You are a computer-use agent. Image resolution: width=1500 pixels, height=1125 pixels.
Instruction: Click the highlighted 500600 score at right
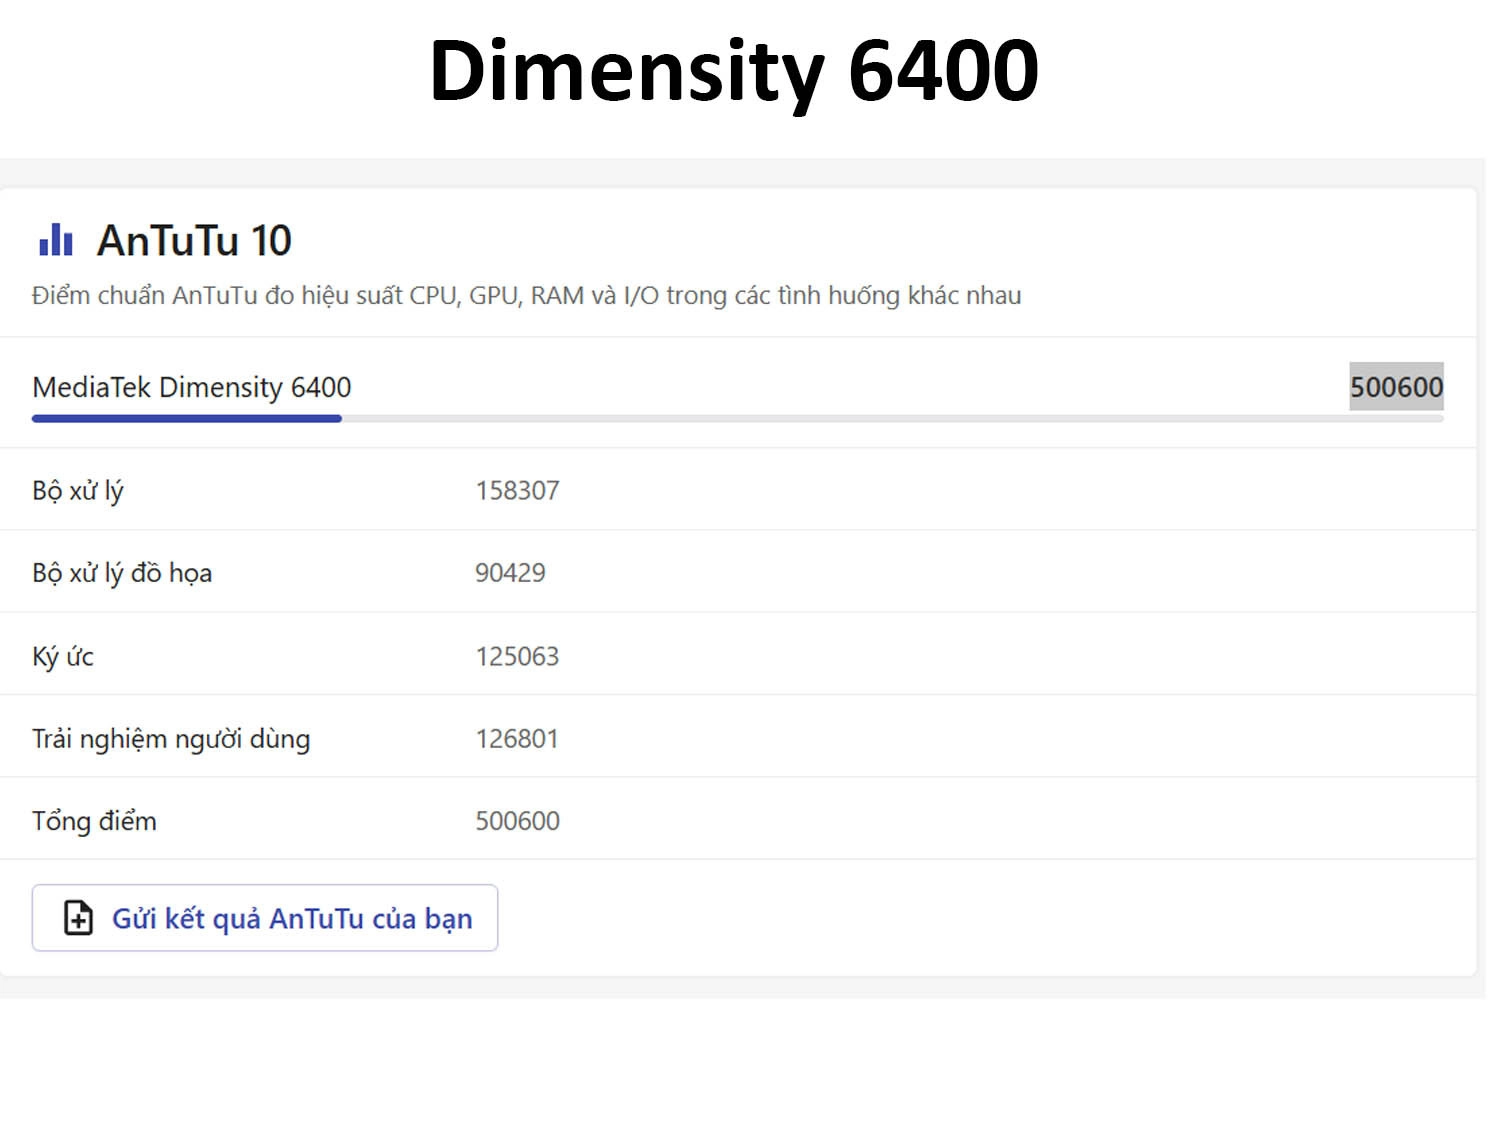click(x=1396, y=387)
